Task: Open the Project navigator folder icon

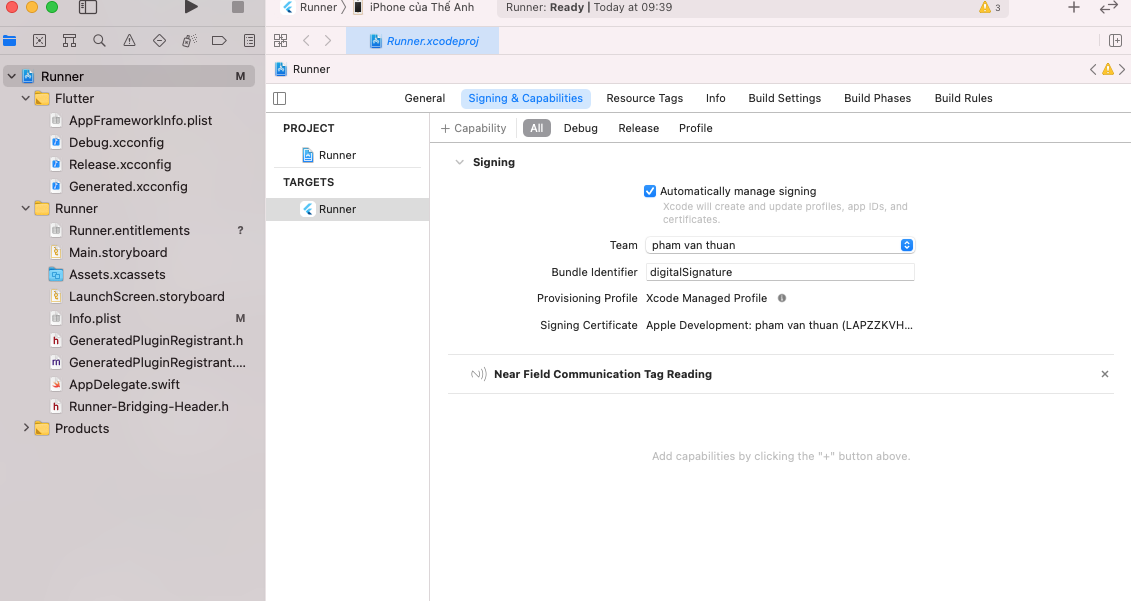Action: coord(12,40)
